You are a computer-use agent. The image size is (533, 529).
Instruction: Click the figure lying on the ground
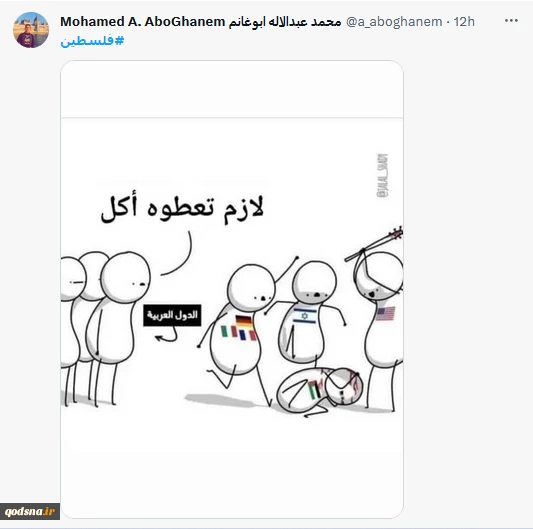(320, 391)
